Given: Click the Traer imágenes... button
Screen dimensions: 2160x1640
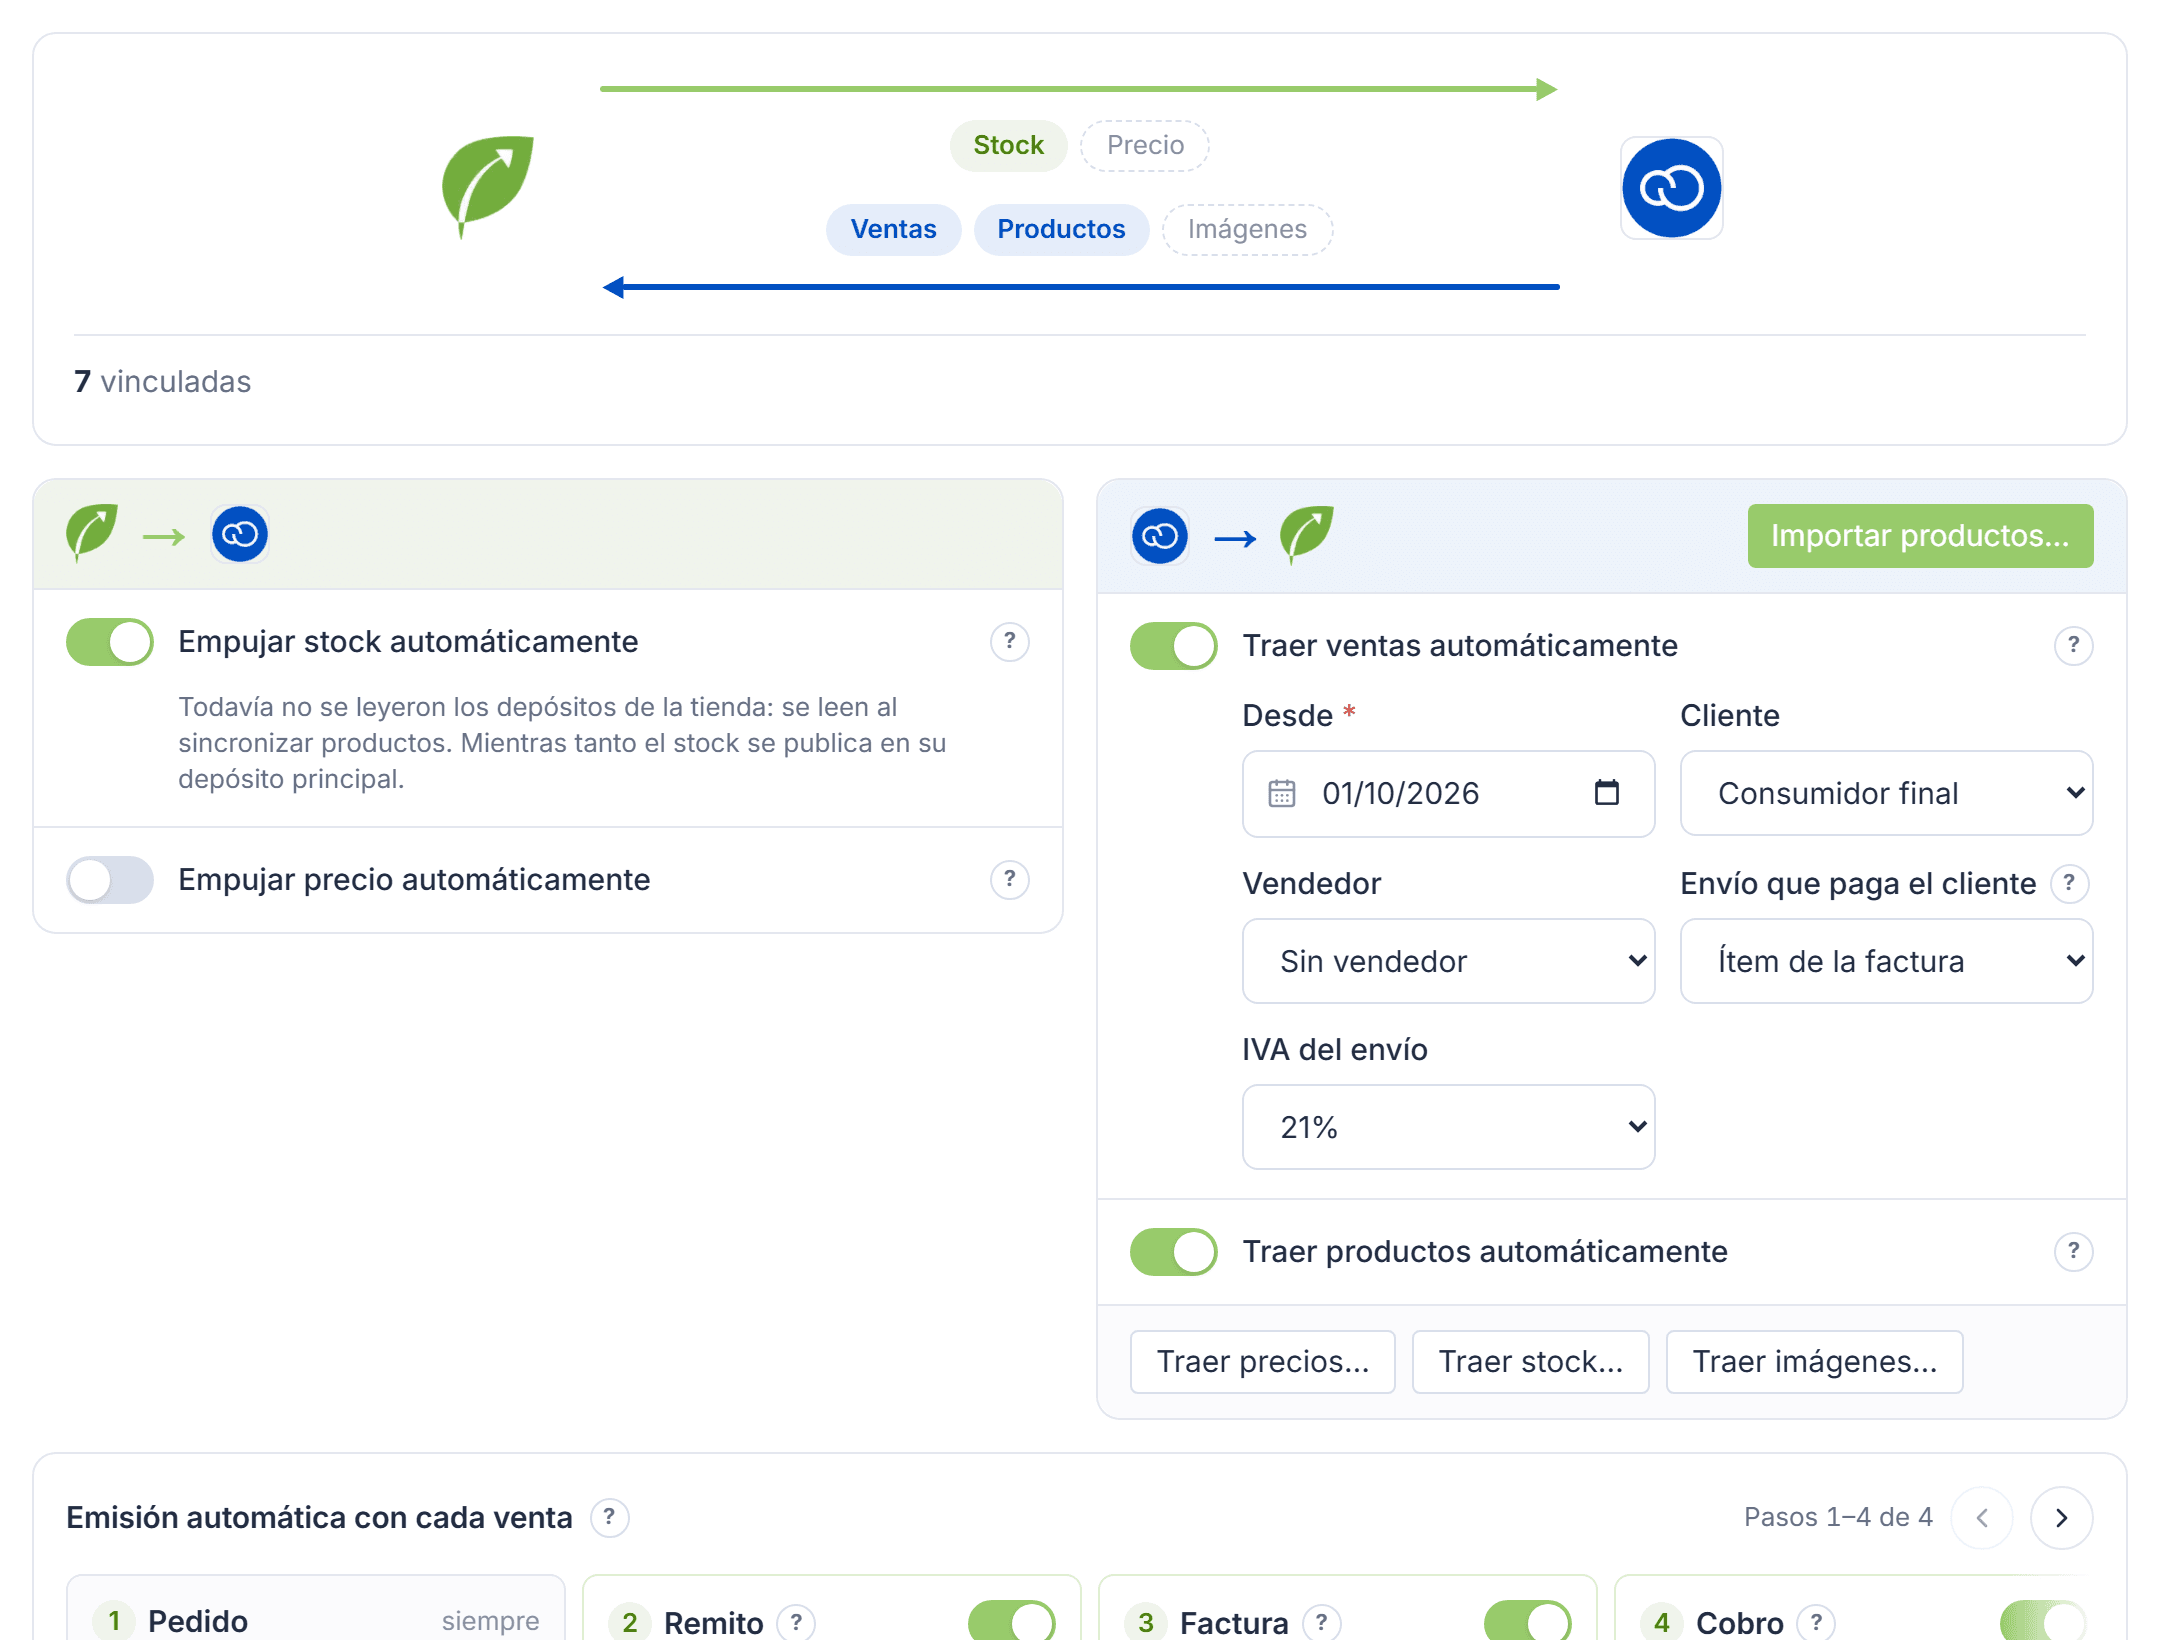Looking at the screenshot, I should pos(1814,1361).
